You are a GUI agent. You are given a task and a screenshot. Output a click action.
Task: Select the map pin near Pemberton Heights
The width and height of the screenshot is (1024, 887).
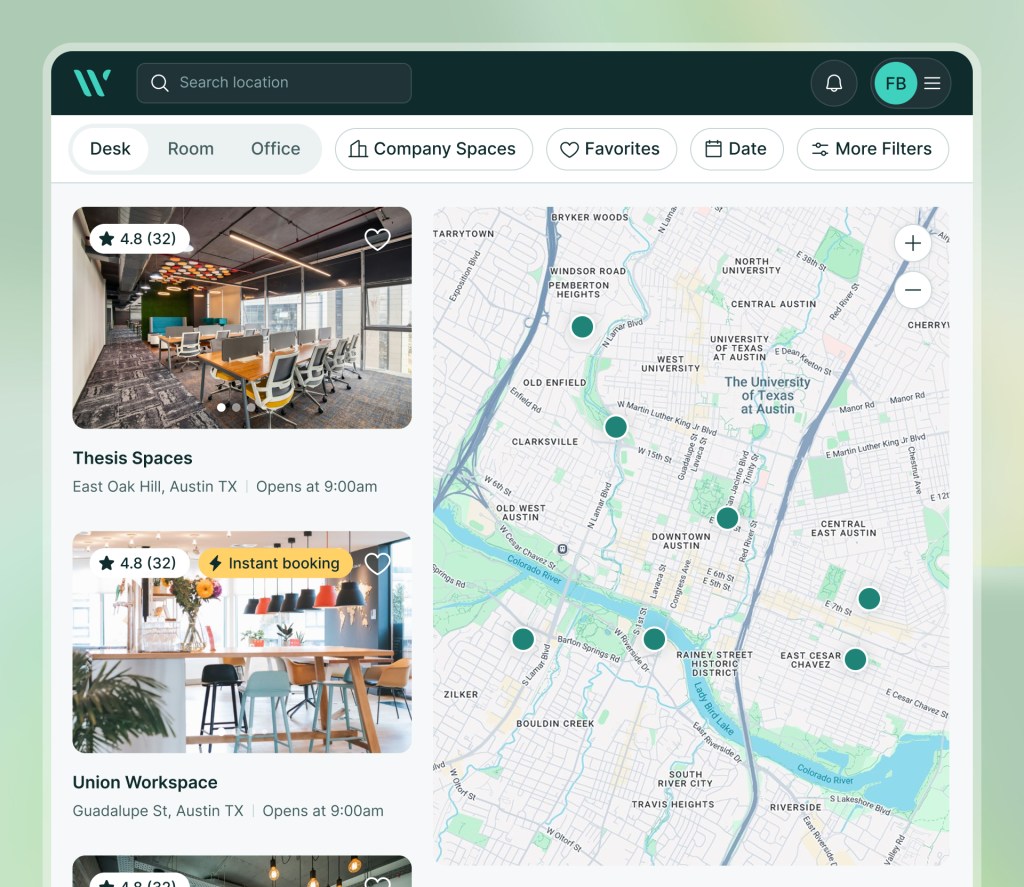582,327
